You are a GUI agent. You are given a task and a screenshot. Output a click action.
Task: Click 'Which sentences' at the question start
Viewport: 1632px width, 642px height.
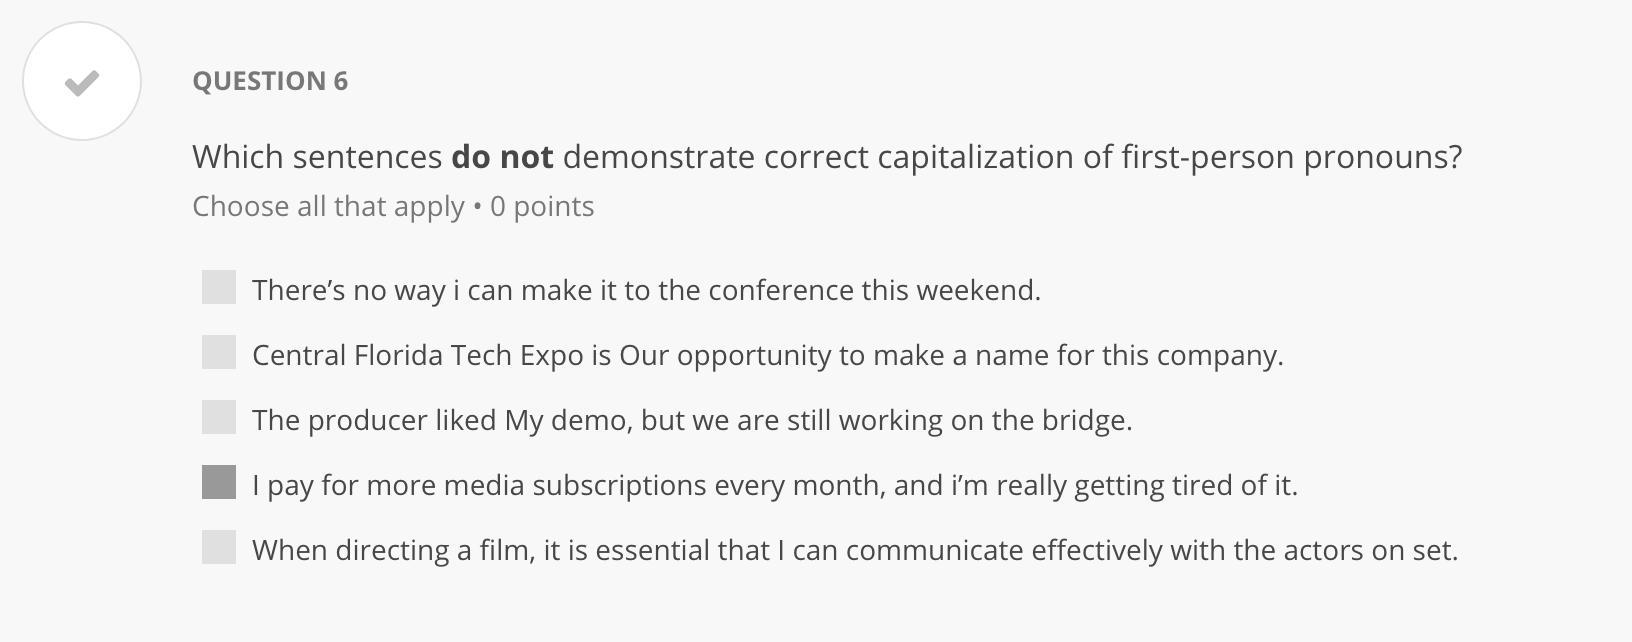click(317, 157)
